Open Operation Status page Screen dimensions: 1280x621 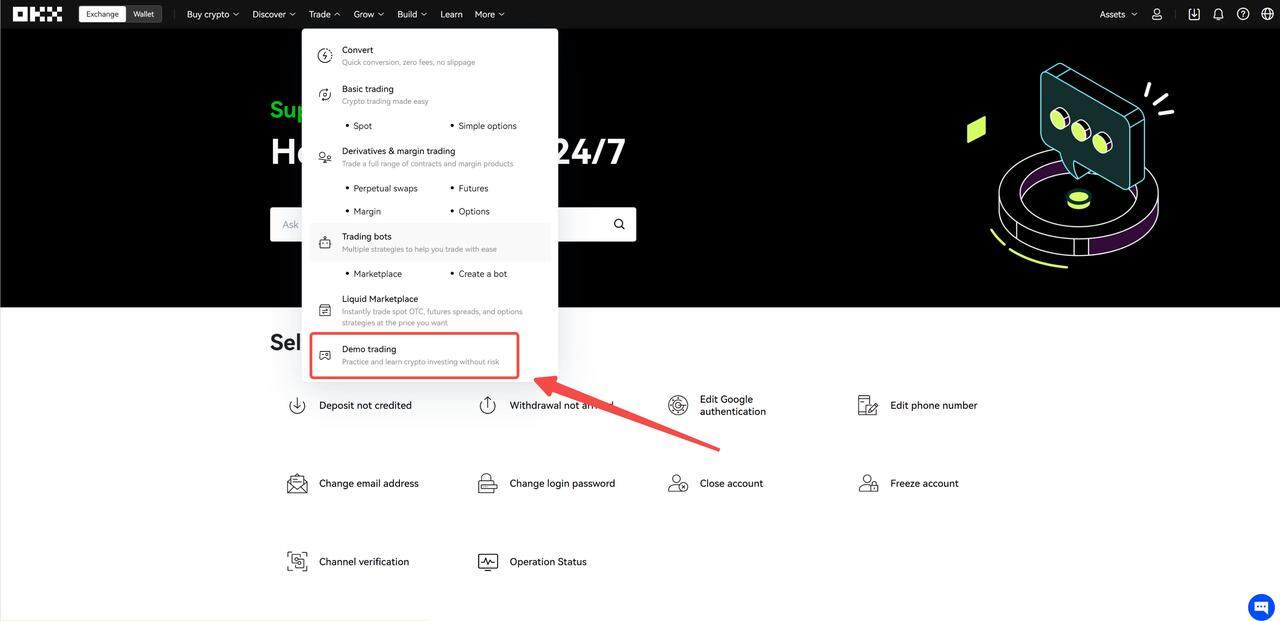click(548, 562)
